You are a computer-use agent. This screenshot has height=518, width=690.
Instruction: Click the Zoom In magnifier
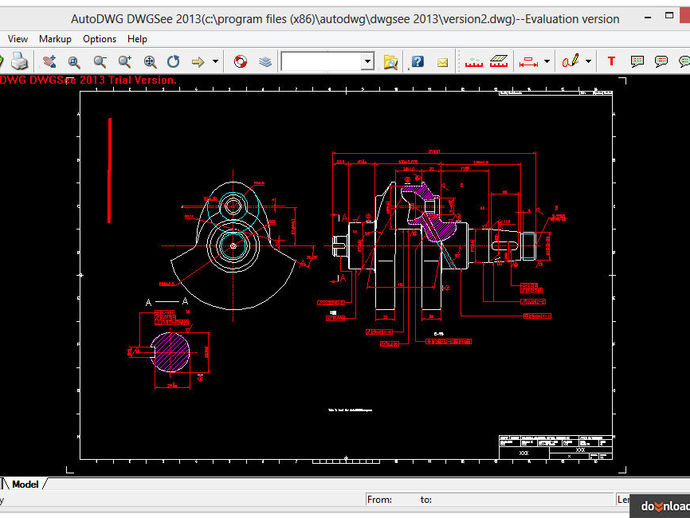pyautogui.click(x=125, y=62)
